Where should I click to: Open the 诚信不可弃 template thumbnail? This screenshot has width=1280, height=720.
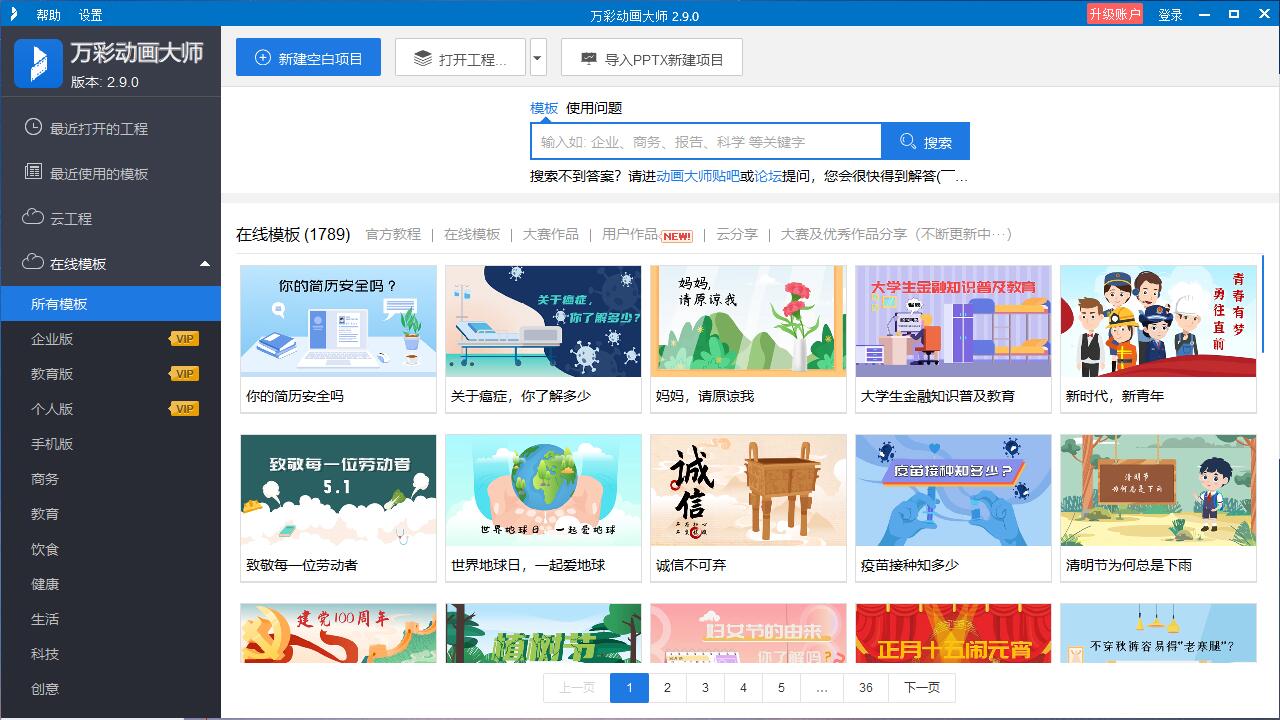coord(748,490)
